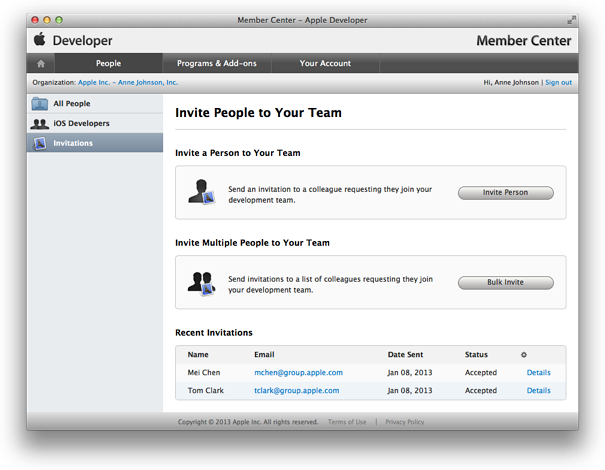
Task: Select All People in sidebar
Action: 95,104
